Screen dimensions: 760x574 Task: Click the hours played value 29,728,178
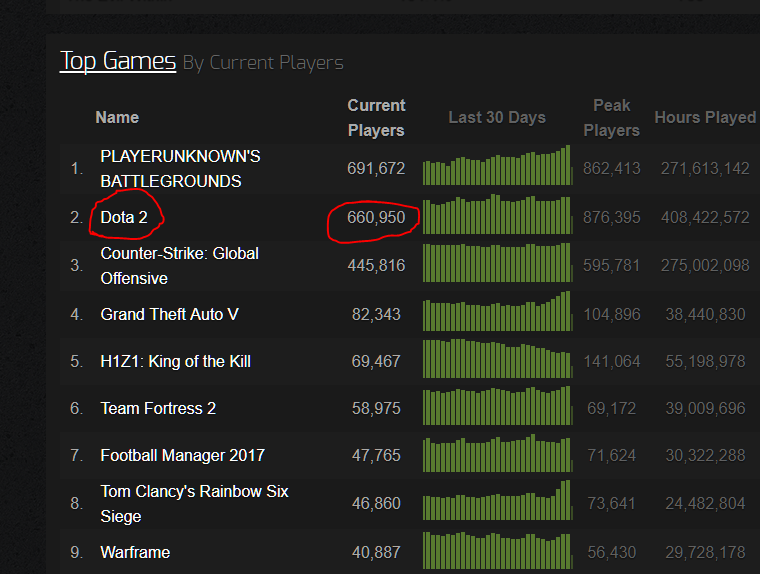point(705,552)
